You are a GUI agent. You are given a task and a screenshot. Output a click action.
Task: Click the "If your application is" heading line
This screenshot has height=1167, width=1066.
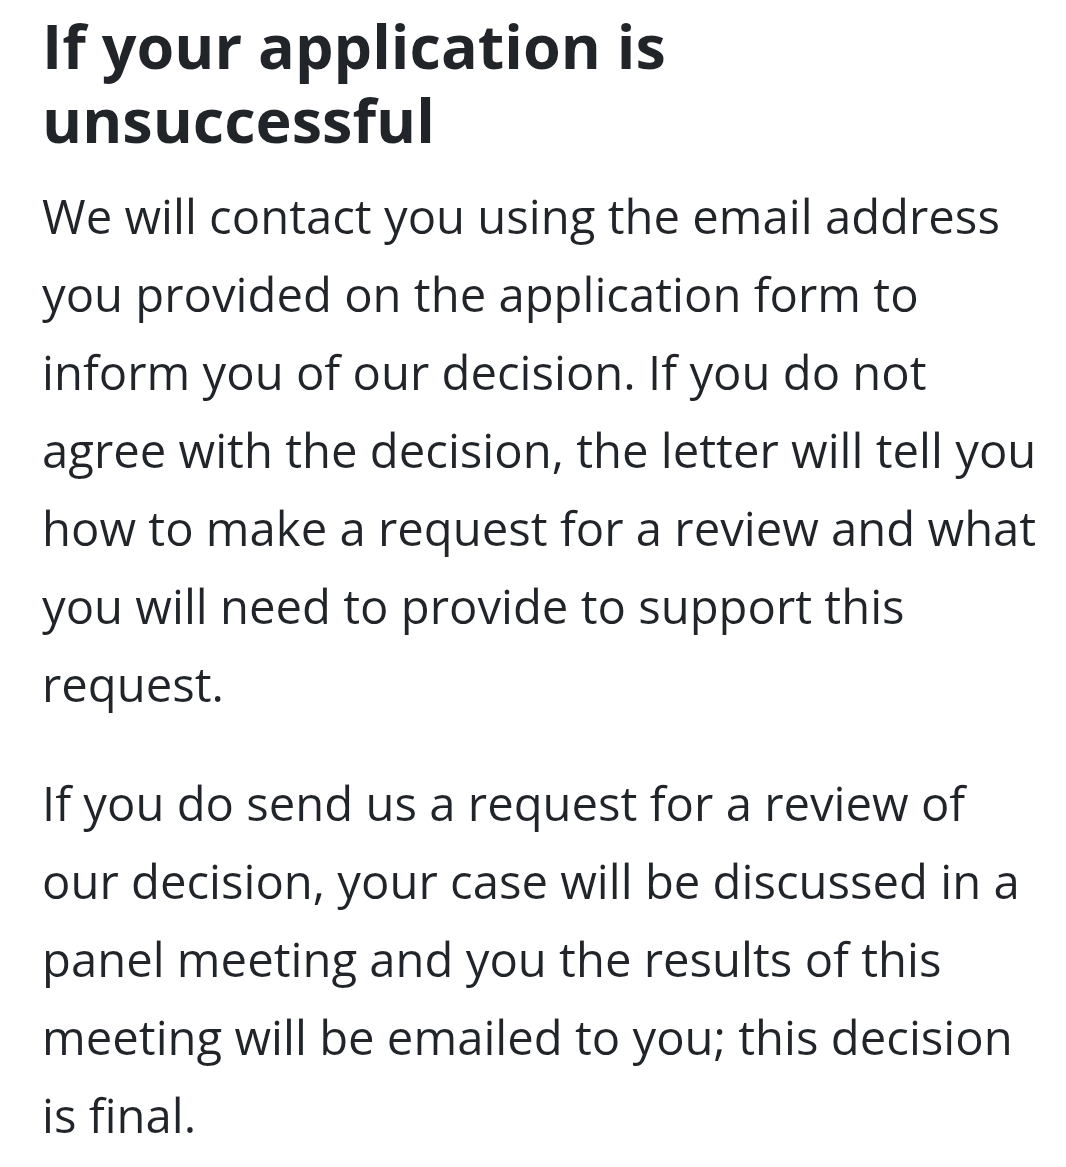[354, 48]
